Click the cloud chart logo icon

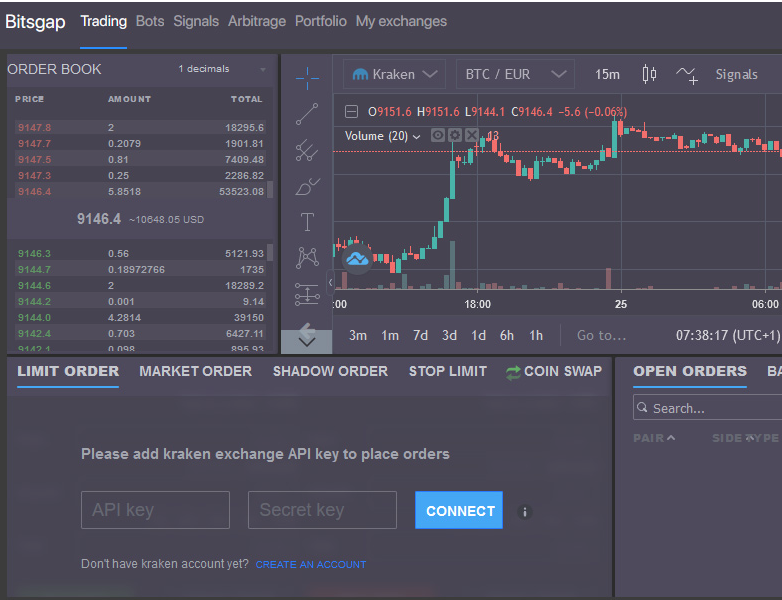pos(357,258)
